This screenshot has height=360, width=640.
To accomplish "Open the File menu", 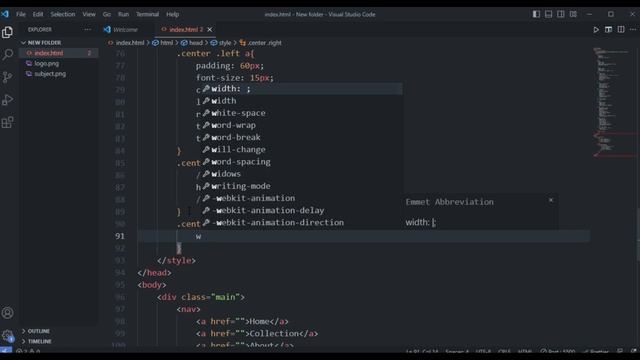I will click(x=21, y=14).
